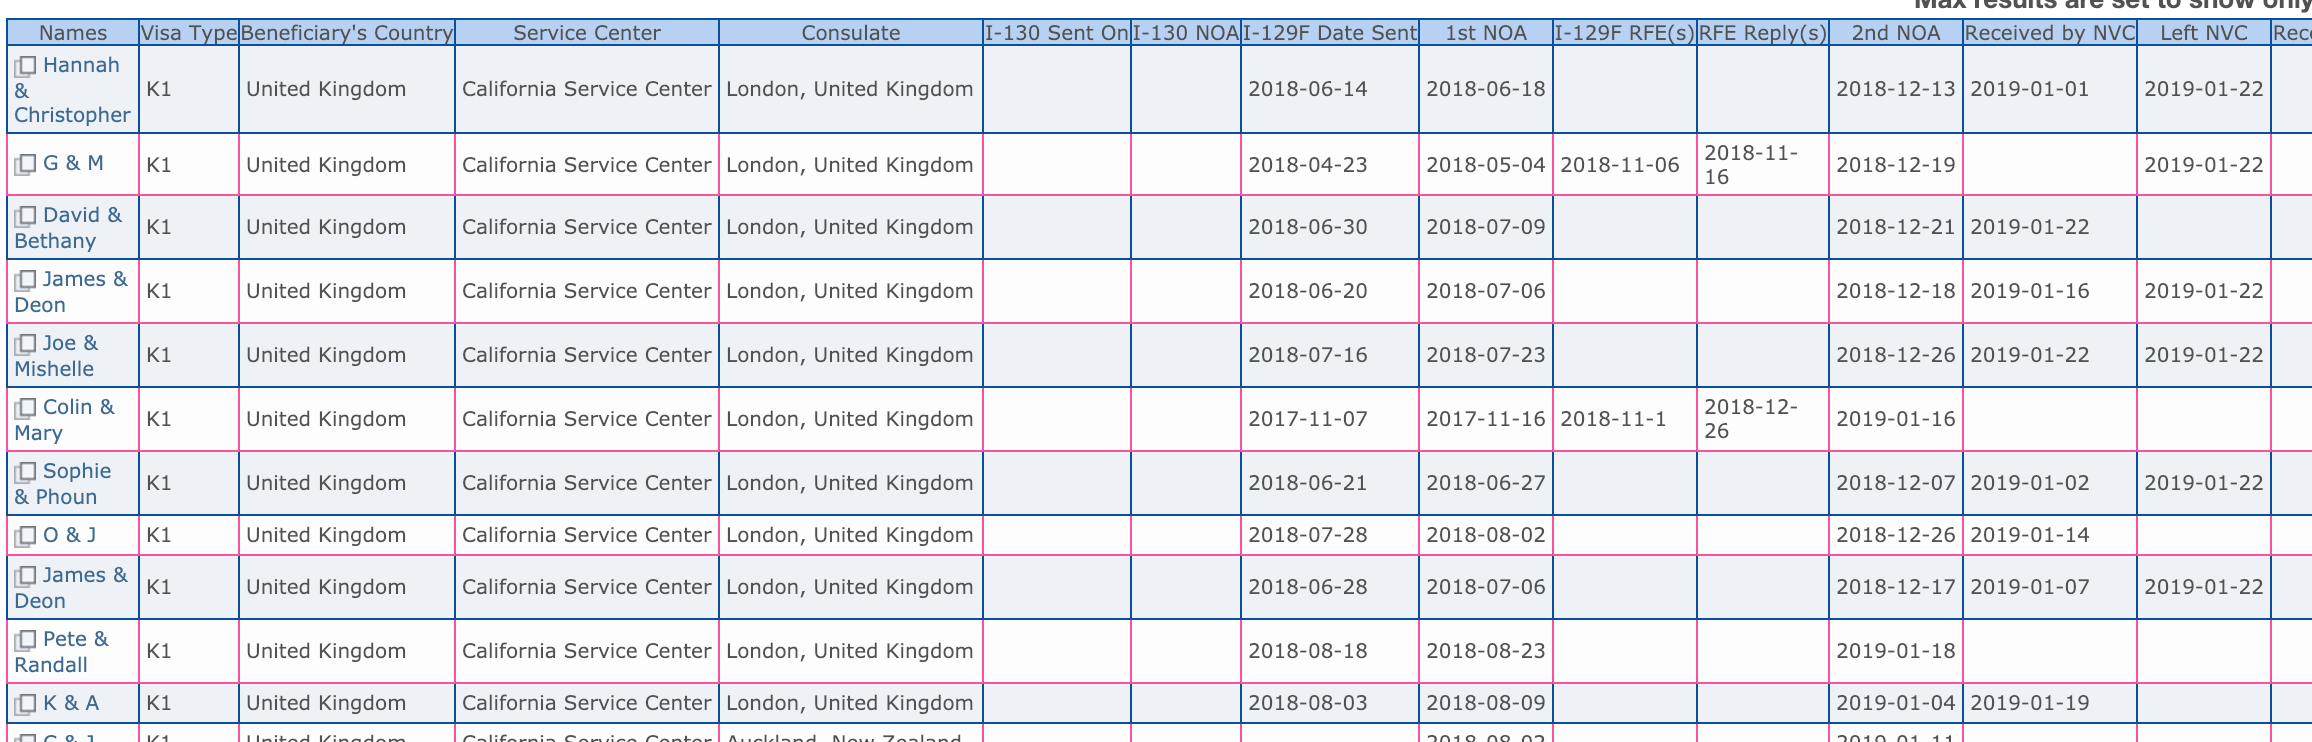
Task: Open the David & Bethany timeline link
Action: [69, 228]
